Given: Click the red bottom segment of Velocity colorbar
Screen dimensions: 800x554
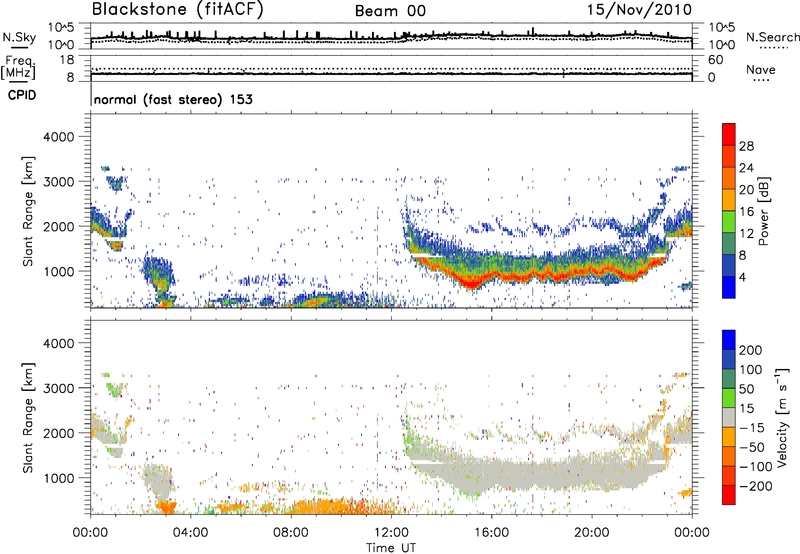Looking at the screenshot, I should point(729,495).
